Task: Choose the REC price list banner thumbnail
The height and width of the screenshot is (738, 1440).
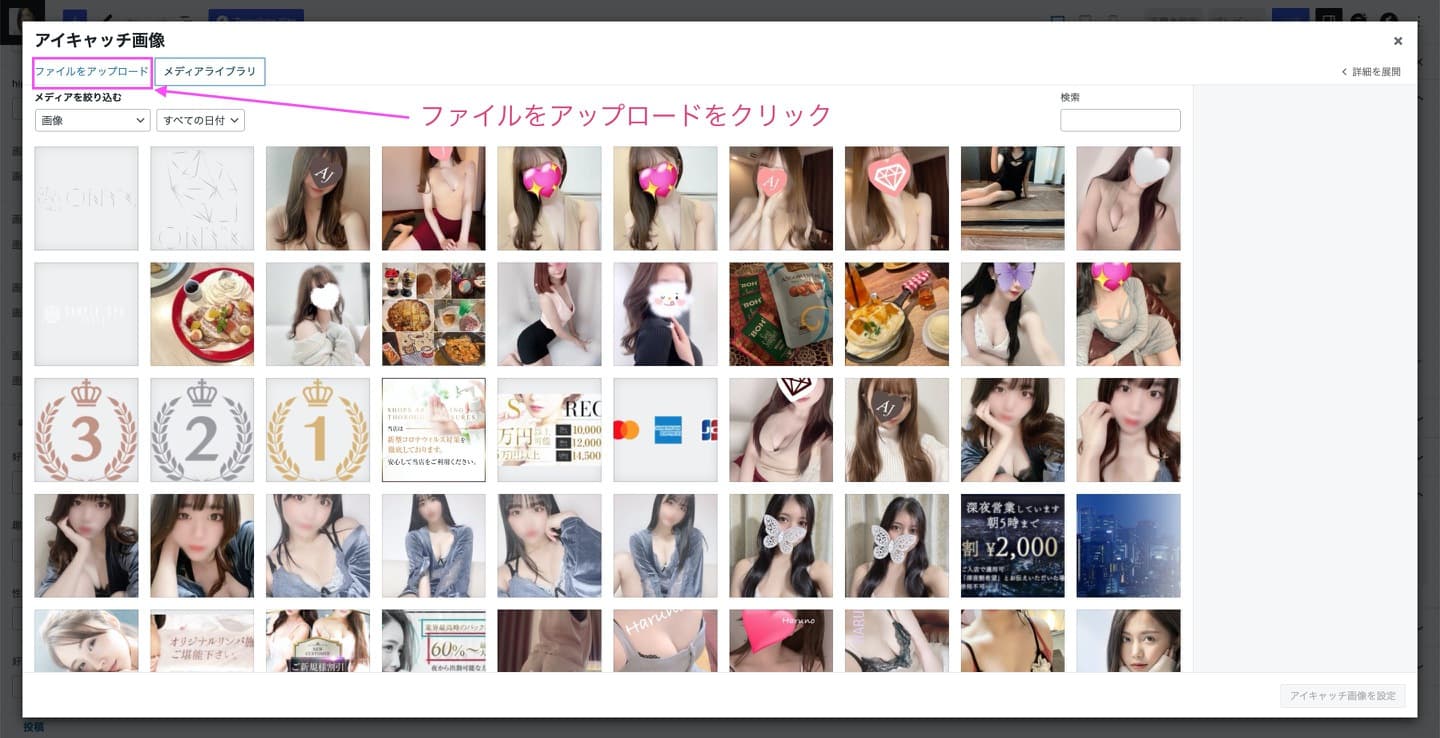Action: click(549, 430)
